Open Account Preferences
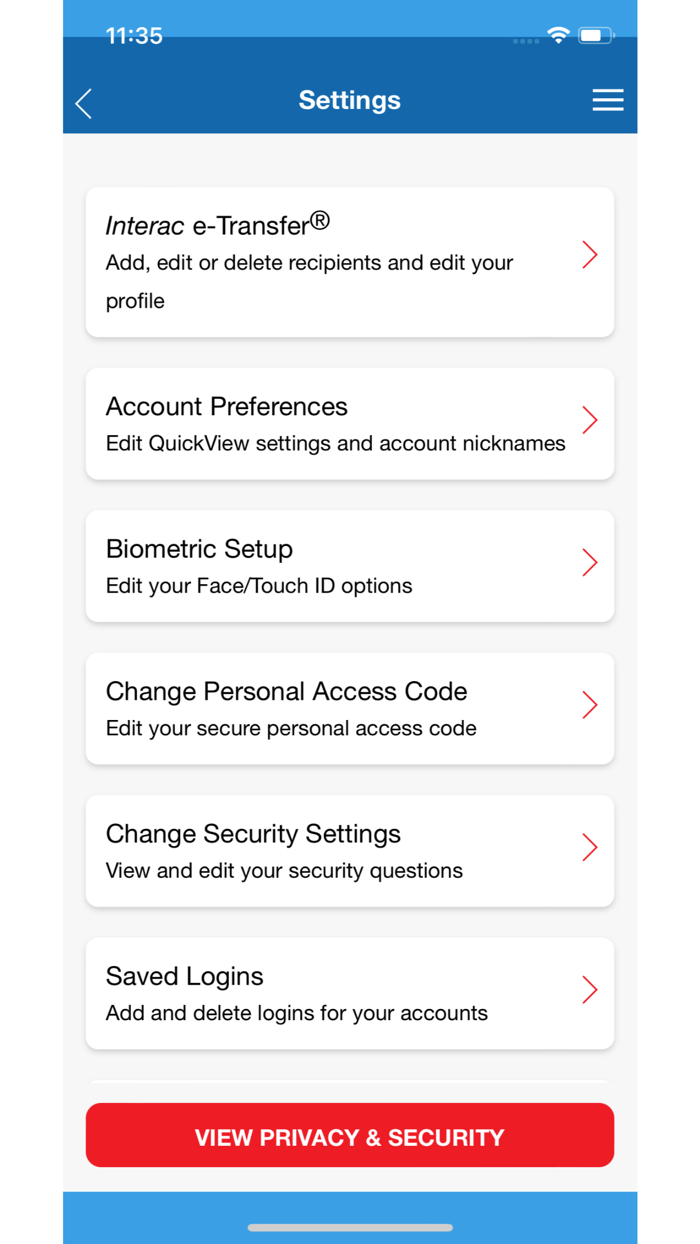The width and height of the screenshot is (700, 1244). 350,424
